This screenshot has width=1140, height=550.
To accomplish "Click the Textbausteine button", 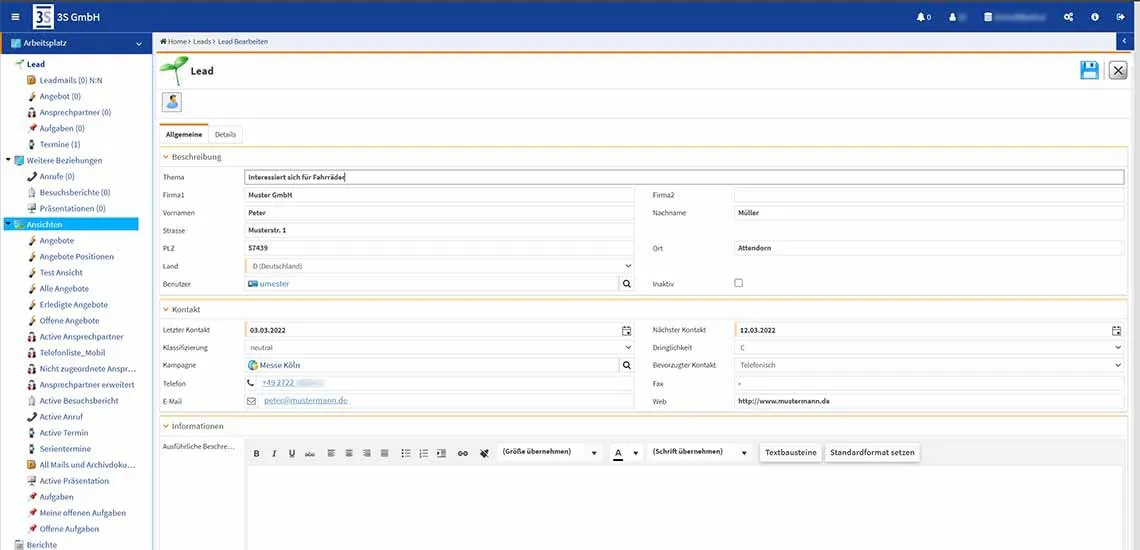I will click(x=790, y=453).
